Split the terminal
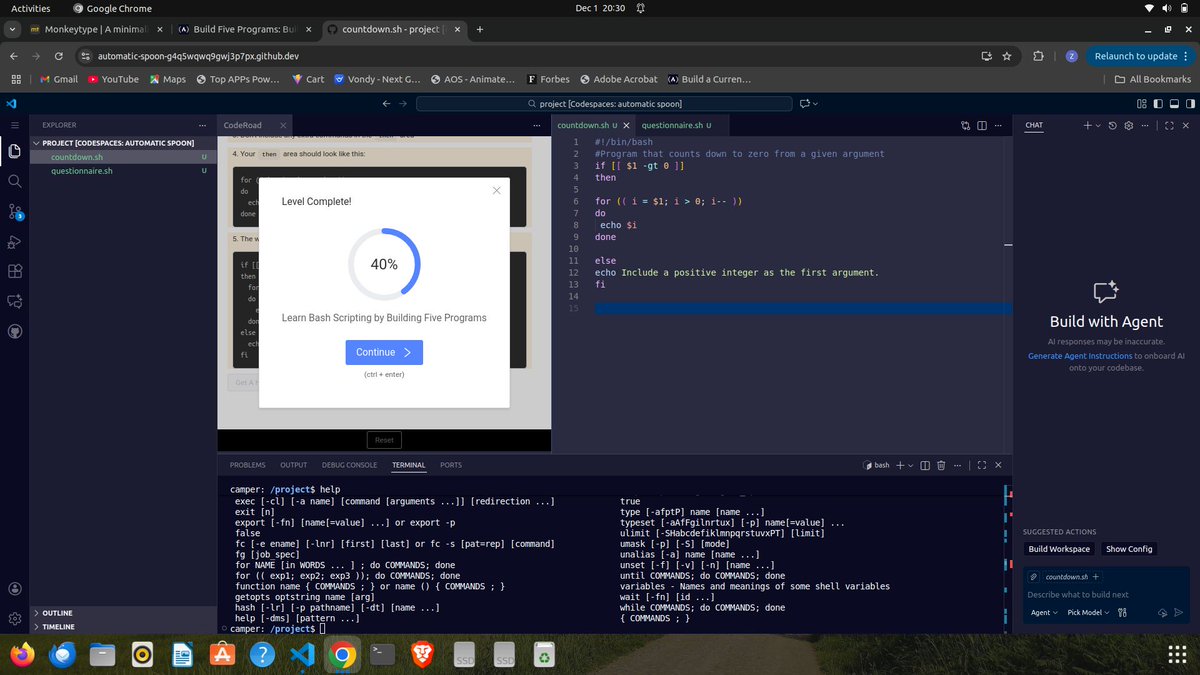This screenshot has width=1200, height=675. pos(925,465)
